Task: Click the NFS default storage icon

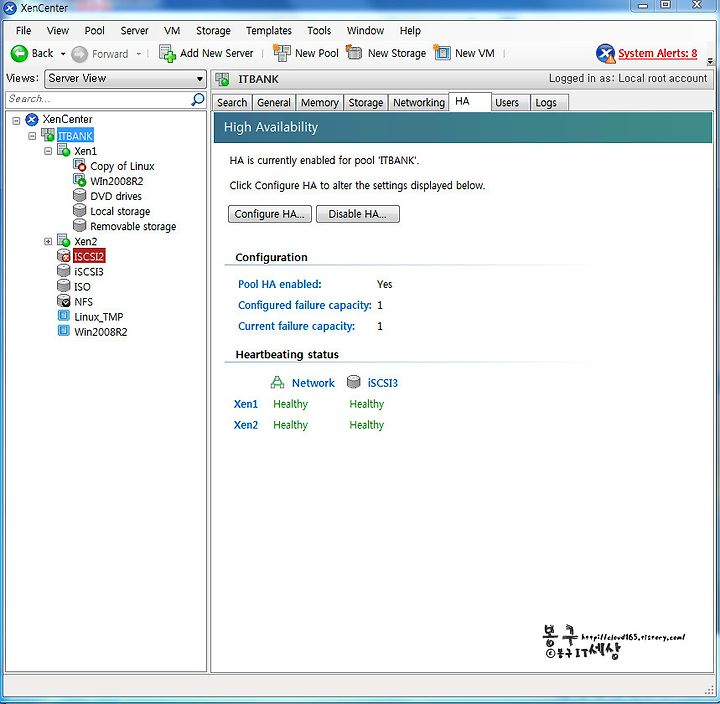Action: (63, 301)
